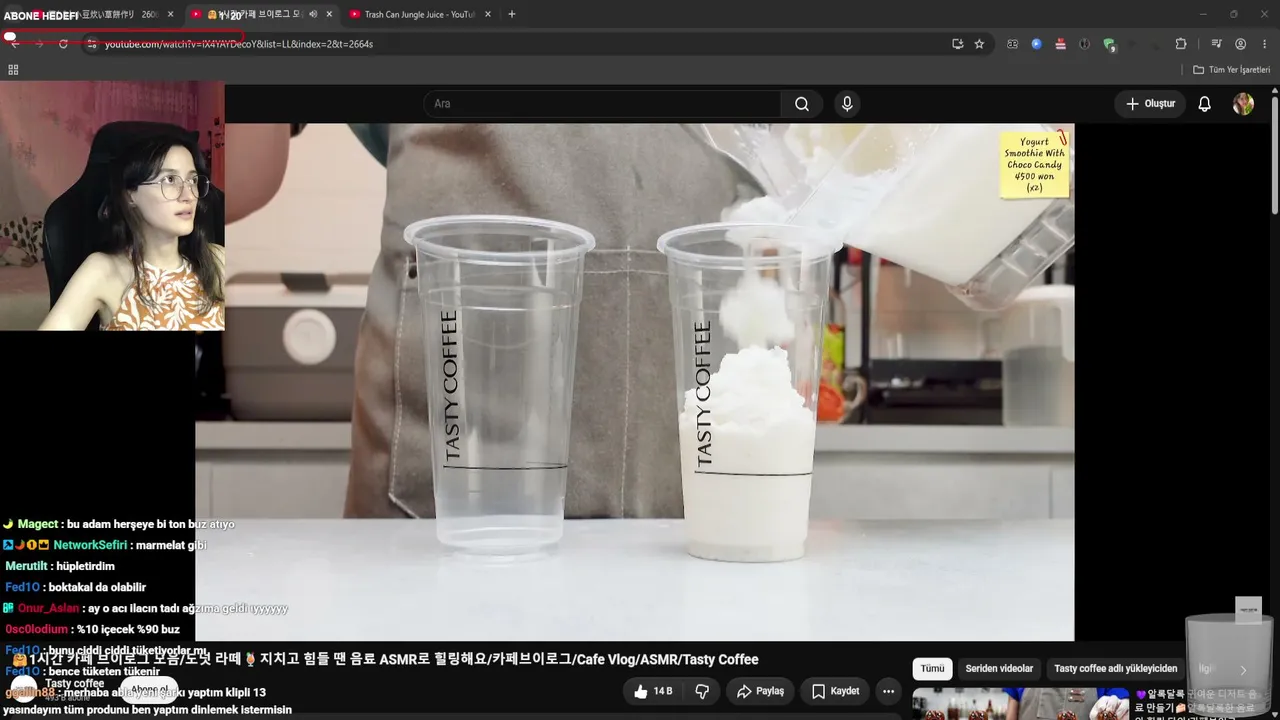This screenshot has height=720, width=1280.
Task: Click the blue play extension icon
Action: click(1036, 44)
